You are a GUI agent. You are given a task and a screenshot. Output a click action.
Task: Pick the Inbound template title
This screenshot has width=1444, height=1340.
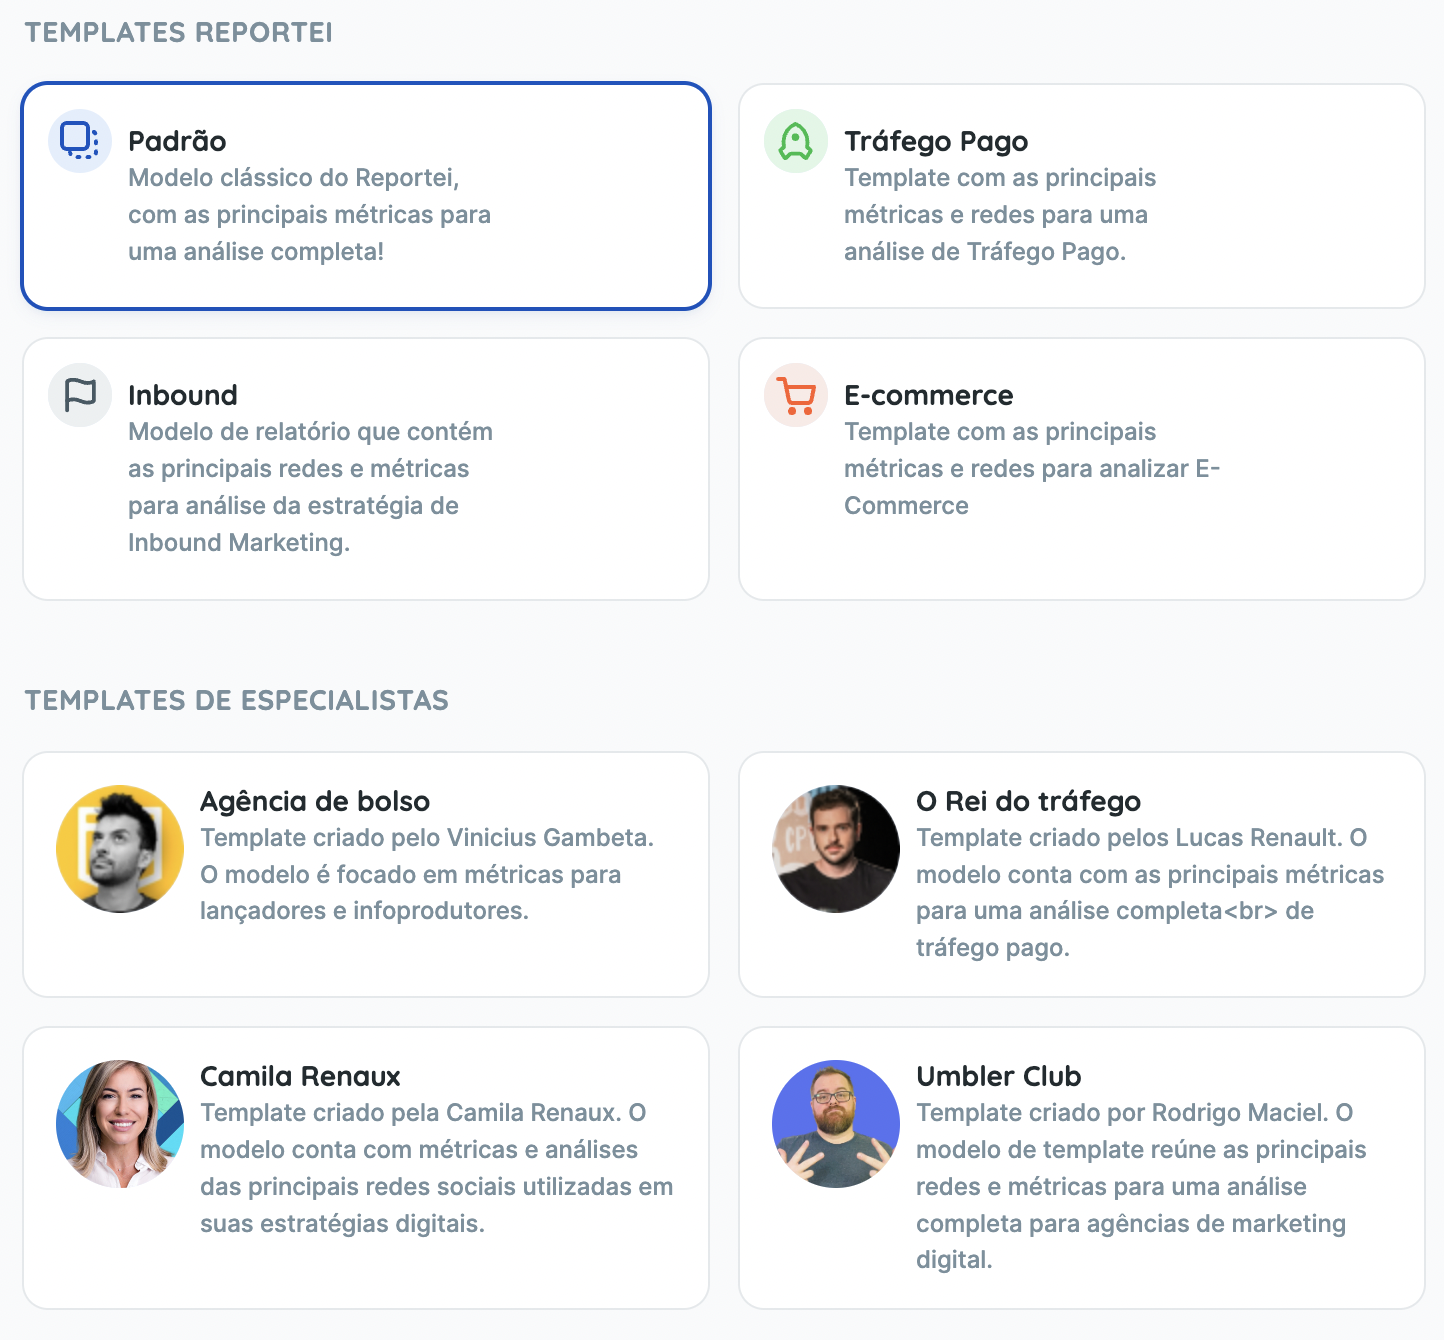pos(183,395)
